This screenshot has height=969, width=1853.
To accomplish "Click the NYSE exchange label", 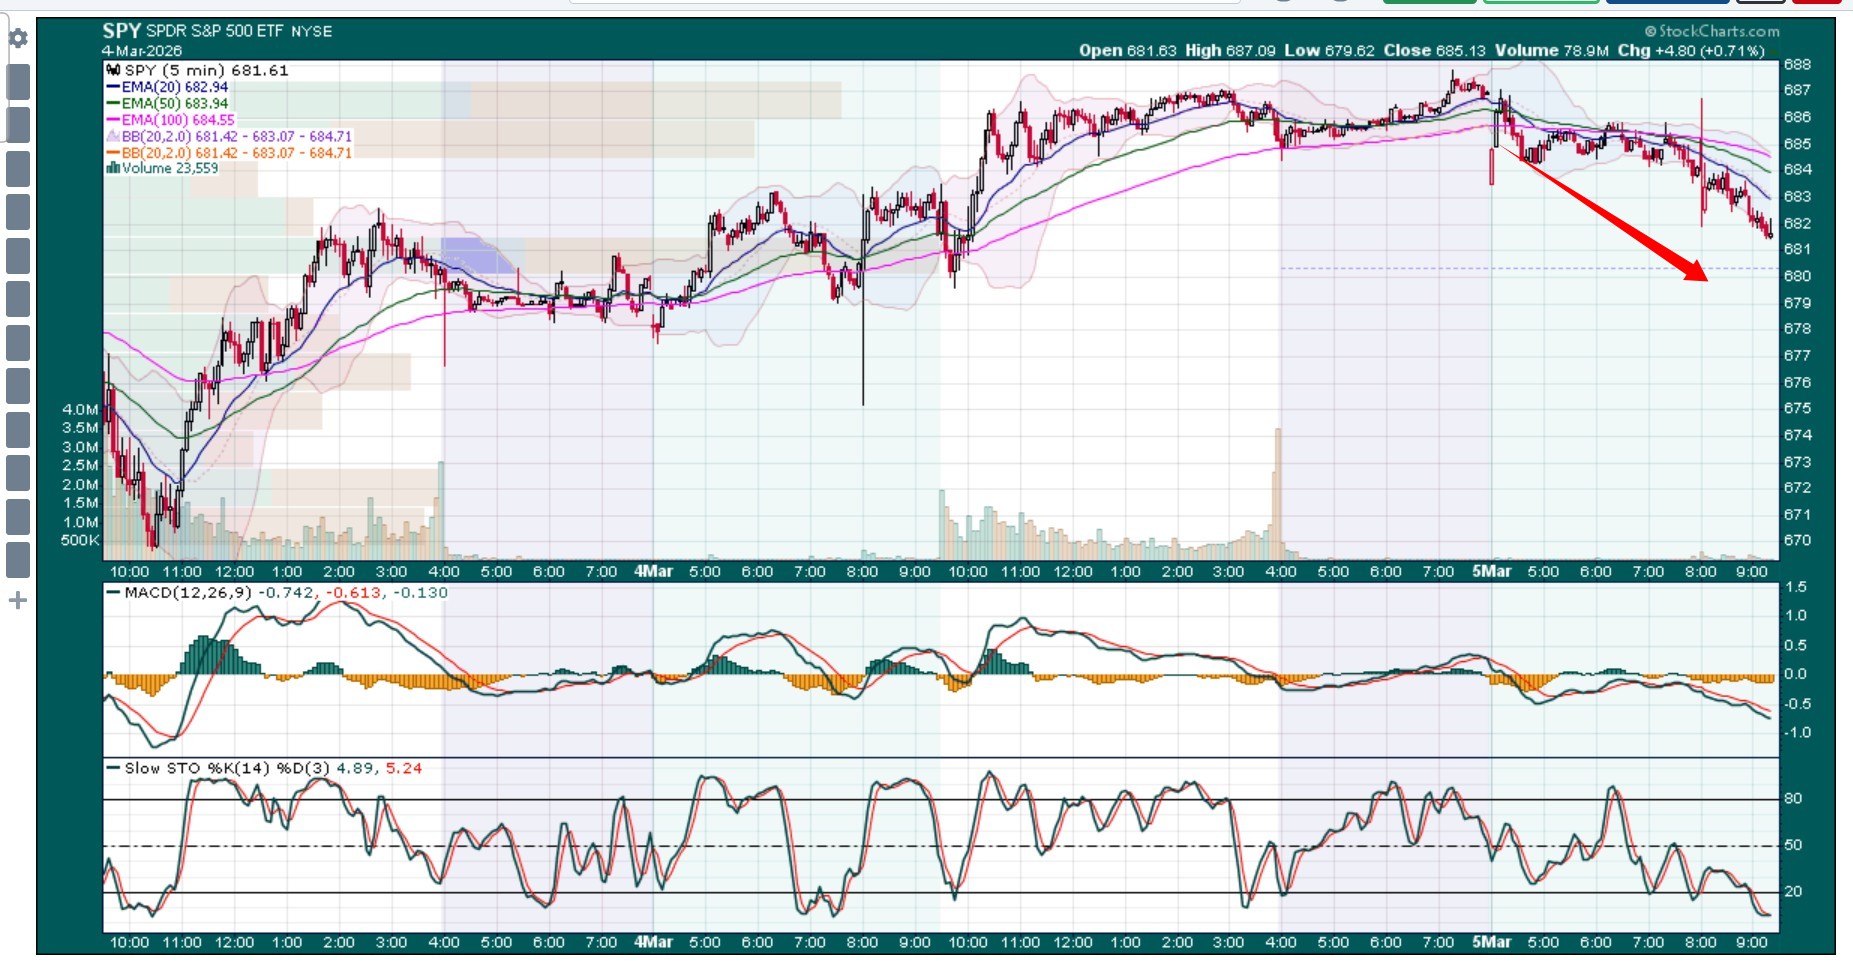I will pos(312,32).
